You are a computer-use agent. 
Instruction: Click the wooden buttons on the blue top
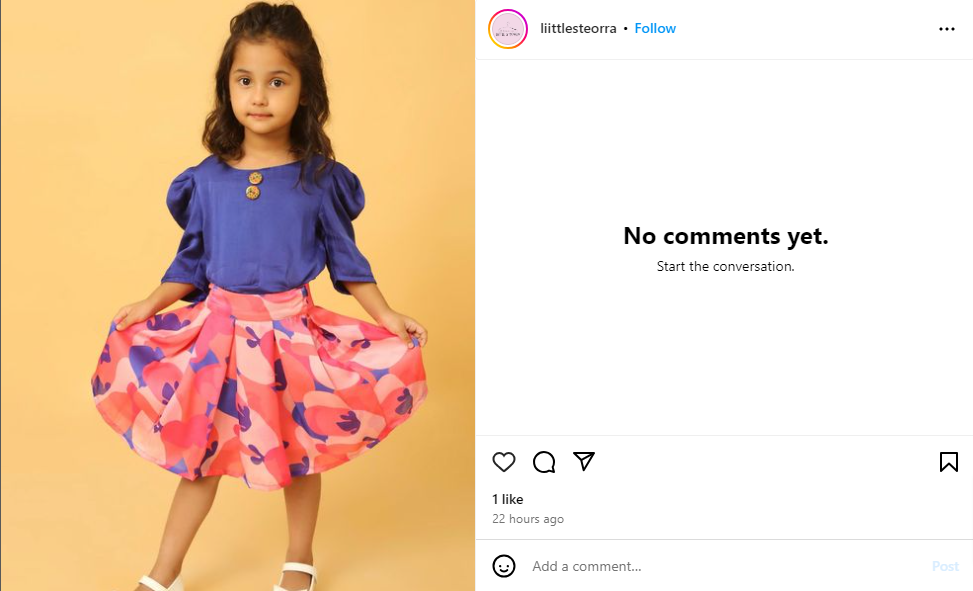click(253, 185)
